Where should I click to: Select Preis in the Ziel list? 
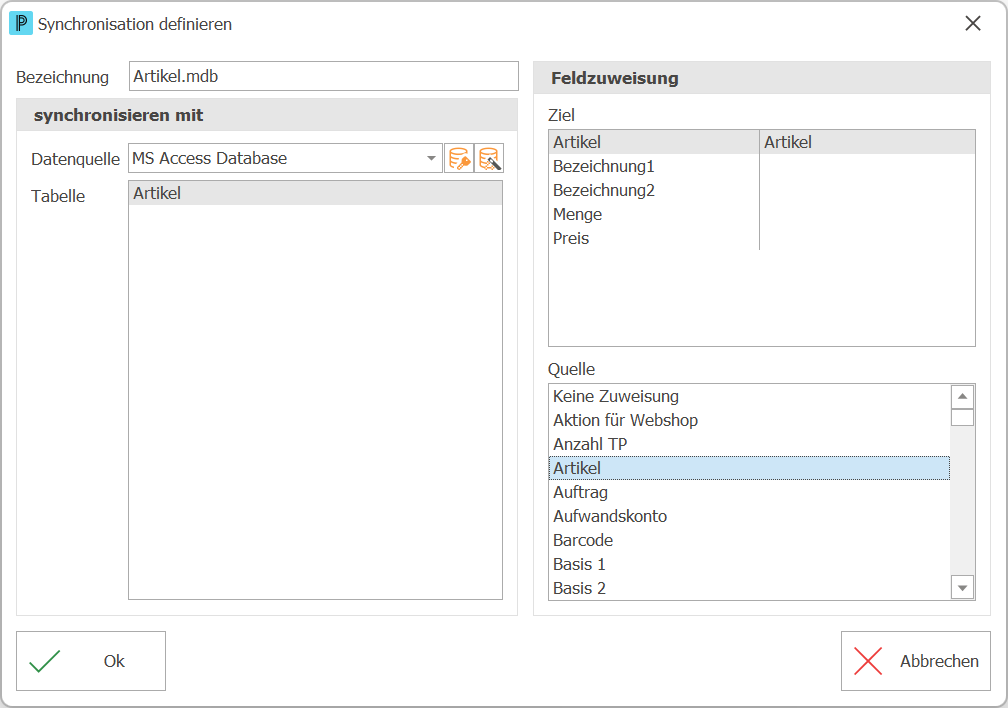[654, 238]
